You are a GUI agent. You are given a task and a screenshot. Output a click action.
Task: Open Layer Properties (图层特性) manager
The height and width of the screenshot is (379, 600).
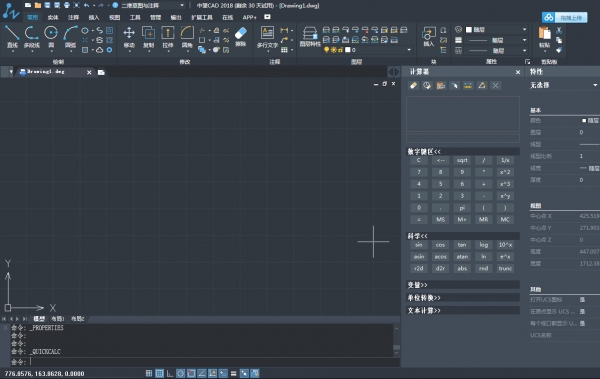pos(310,37)
